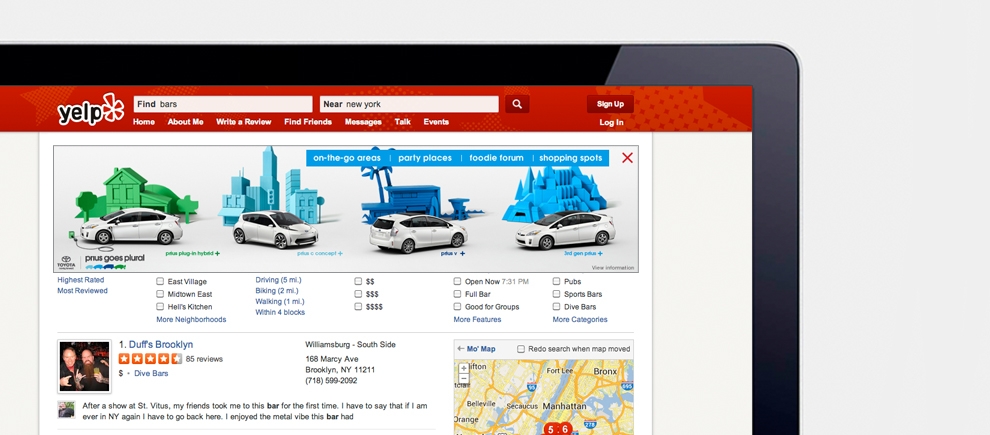Open Messages
The image size is (990, 435).
point(363,122)
